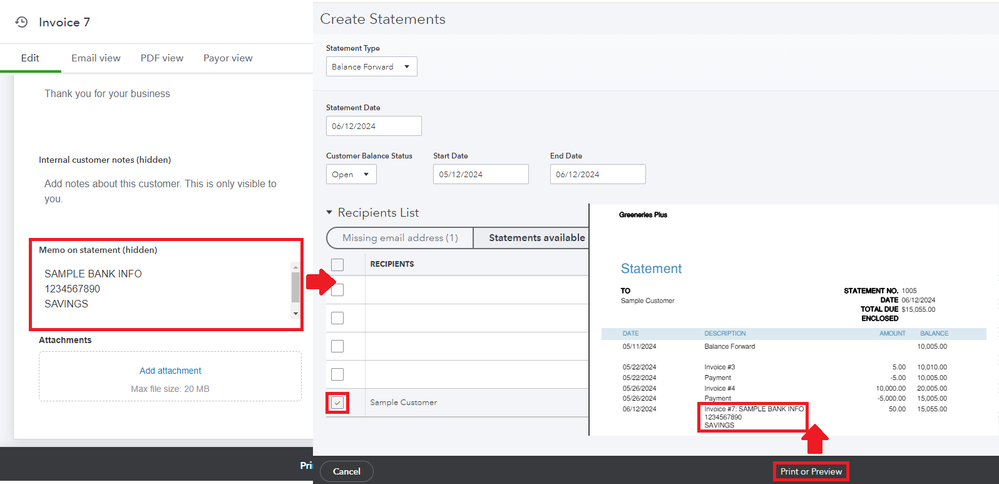Tick the fourth row recipient checkbox

coord(338,374)
